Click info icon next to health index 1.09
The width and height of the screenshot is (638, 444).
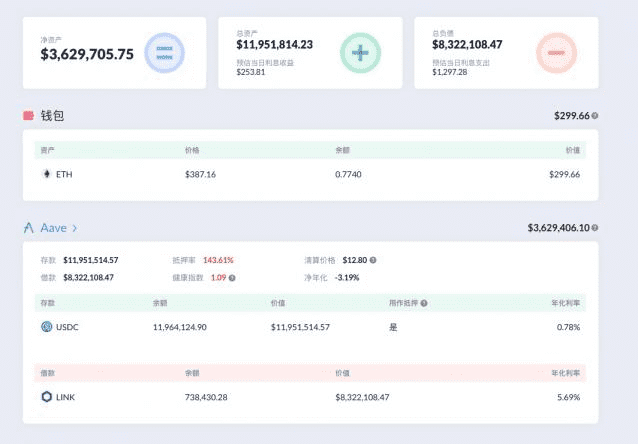point(232,278)
